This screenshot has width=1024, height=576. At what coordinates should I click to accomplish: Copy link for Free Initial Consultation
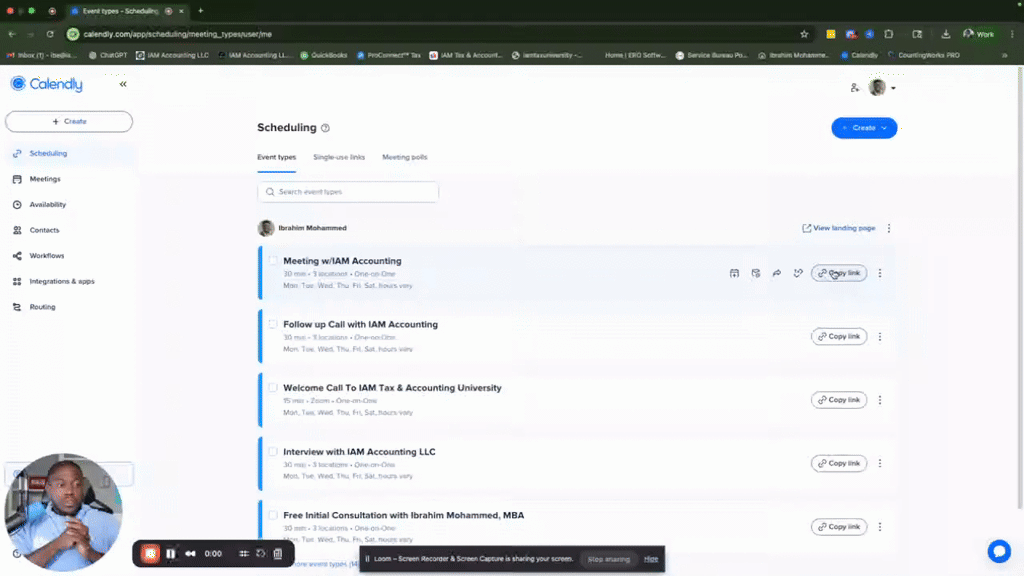[839, 526]
